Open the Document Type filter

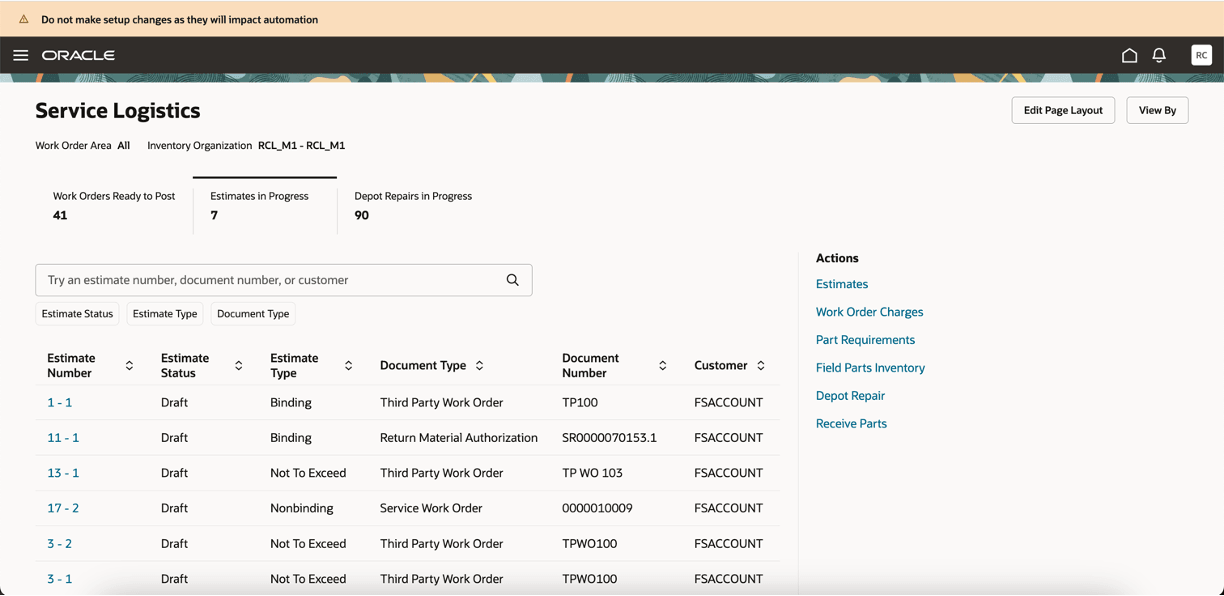pyautogui.click(x=252, y=313)
